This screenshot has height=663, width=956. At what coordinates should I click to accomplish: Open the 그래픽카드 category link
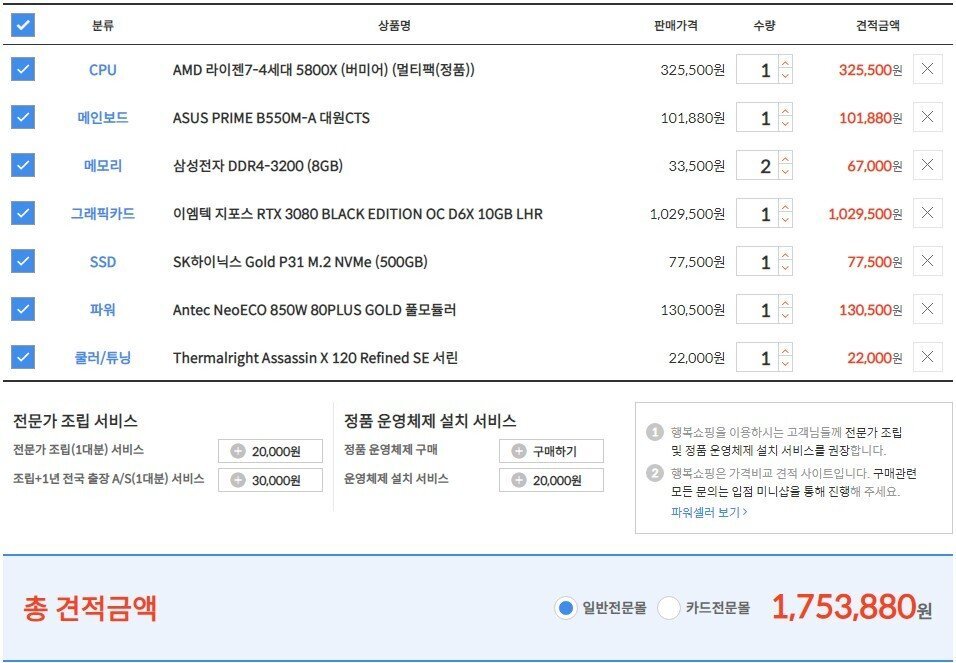(102, 213)
